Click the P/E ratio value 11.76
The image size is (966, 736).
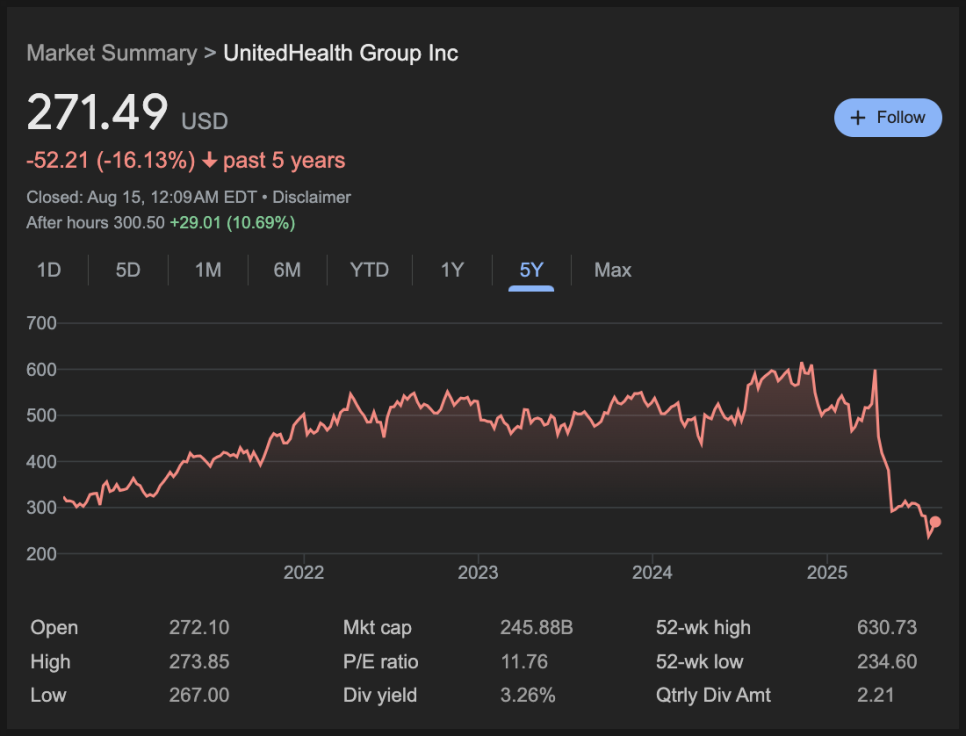[524, 661]
